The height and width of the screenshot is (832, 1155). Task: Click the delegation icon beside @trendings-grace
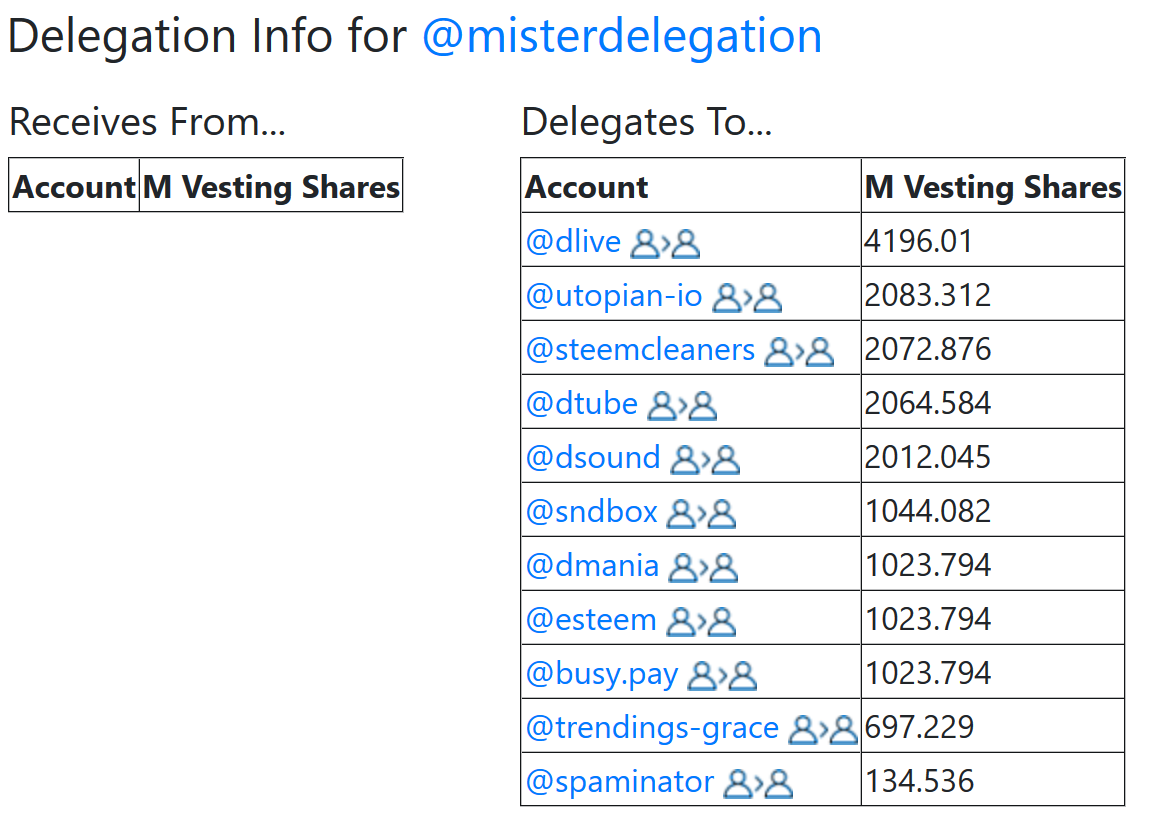823,729
